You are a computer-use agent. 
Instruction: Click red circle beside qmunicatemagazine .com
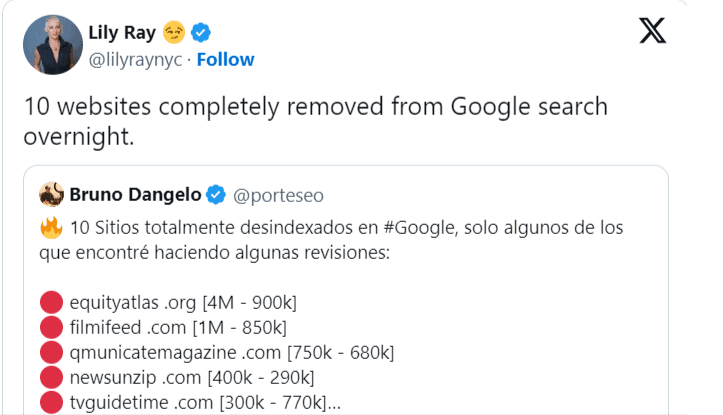(51, 352)
